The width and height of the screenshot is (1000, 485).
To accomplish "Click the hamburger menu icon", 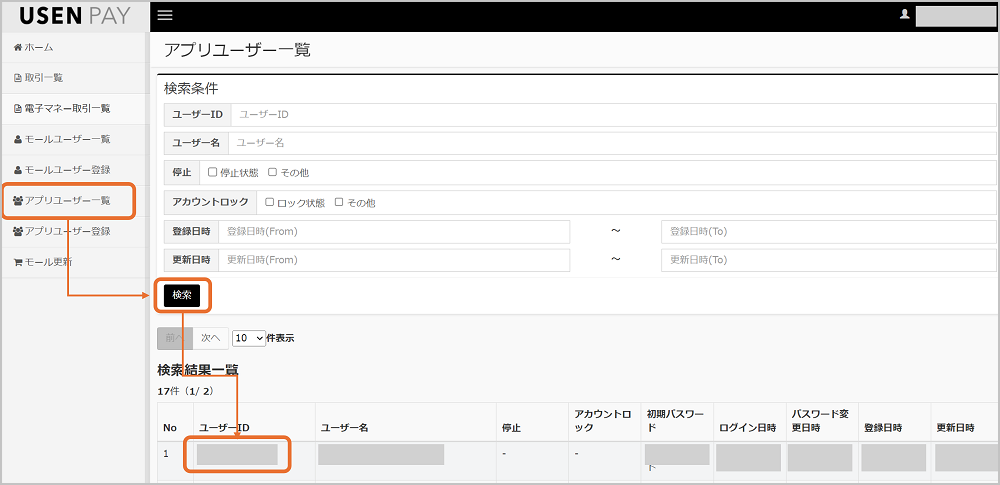I will pos(165,15).
